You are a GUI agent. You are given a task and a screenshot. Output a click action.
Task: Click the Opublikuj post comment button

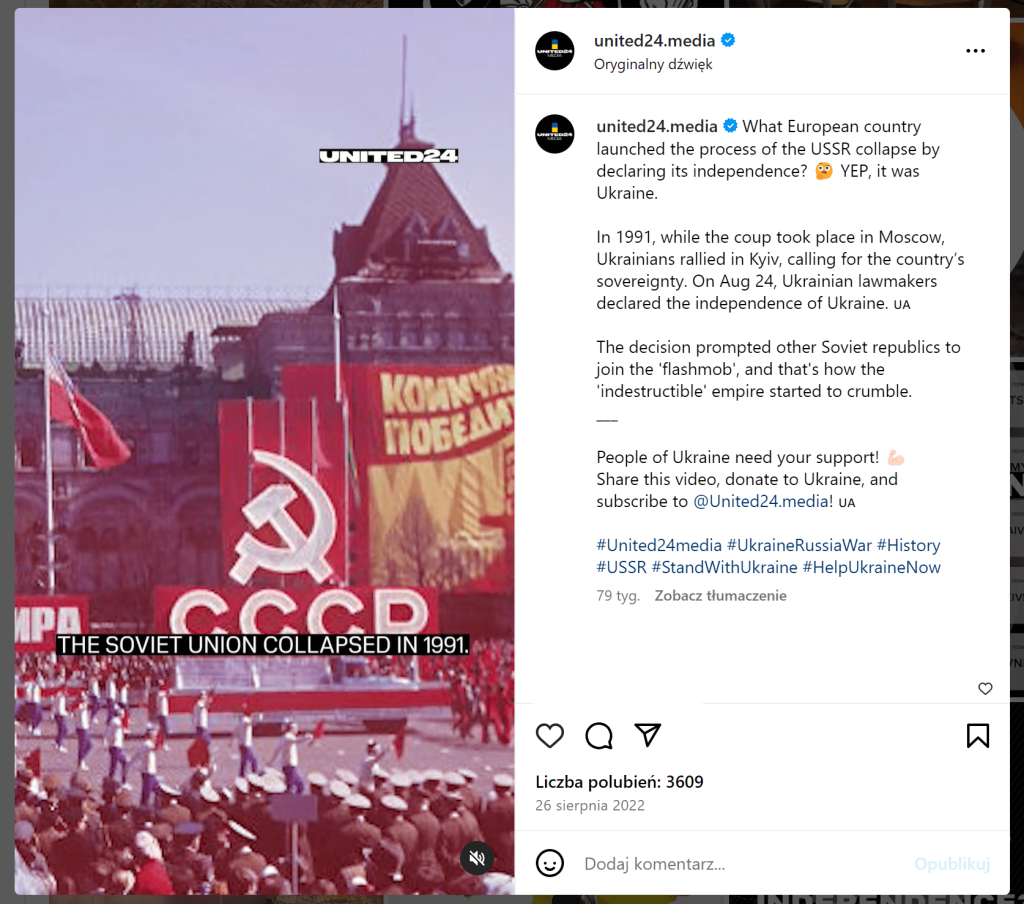tap(952, 864)
